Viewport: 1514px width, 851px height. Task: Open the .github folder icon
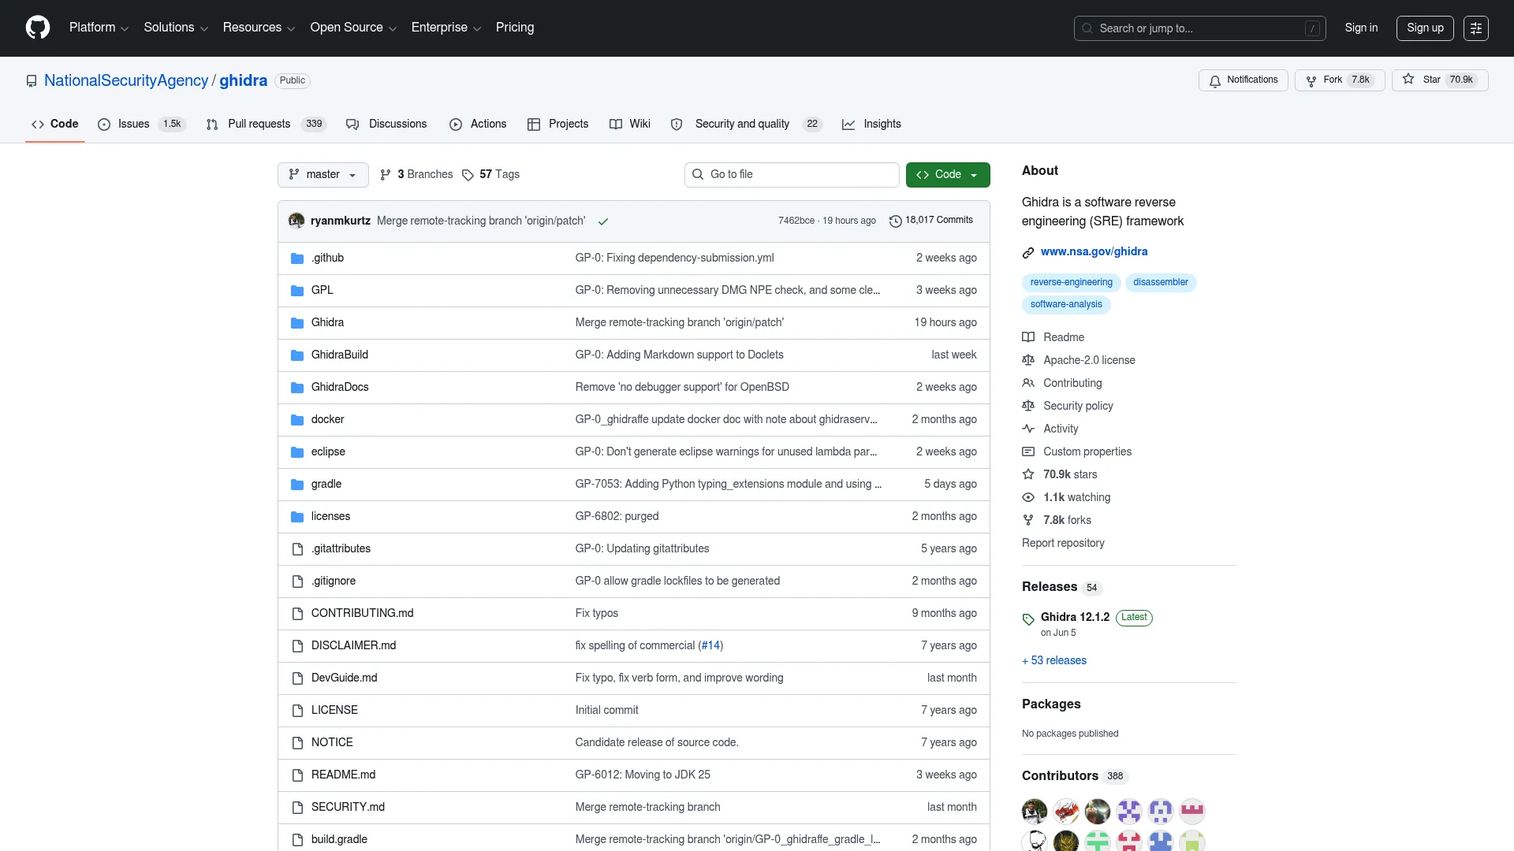[297, 258]
